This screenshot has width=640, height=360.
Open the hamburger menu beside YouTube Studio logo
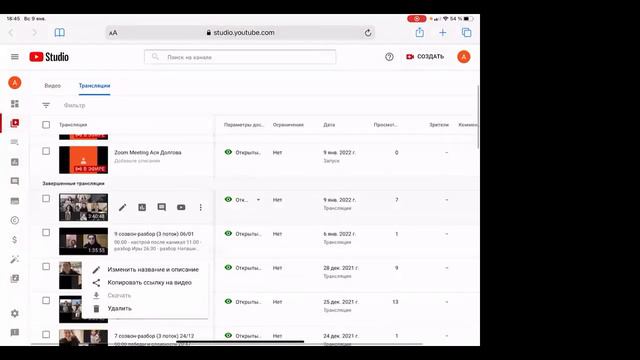point(15,57)
